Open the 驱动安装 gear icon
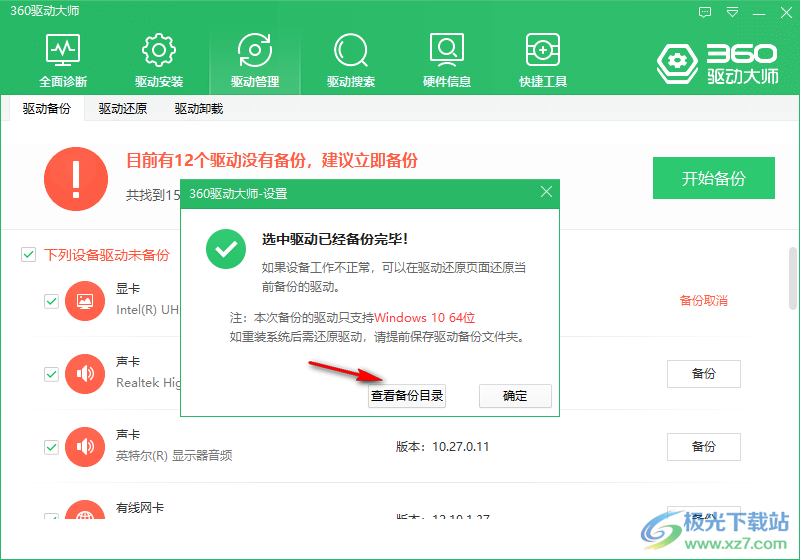800x560 pixels. pyautogui.click(x=159, y=60)
